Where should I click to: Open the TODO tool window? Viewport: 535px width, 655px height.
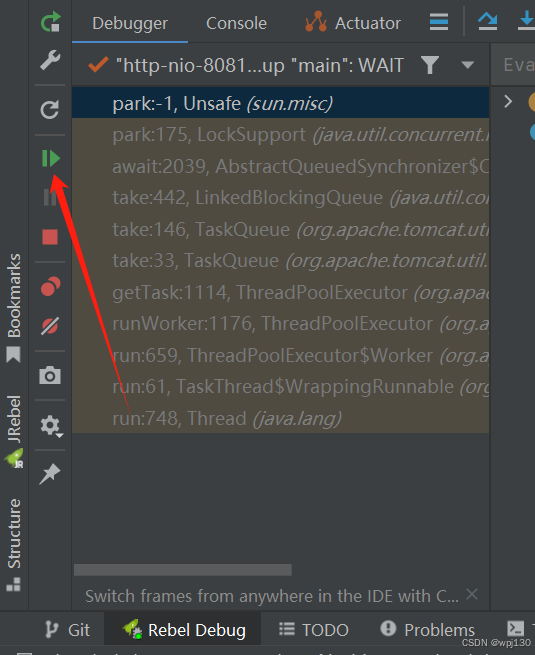click(314, 630)
